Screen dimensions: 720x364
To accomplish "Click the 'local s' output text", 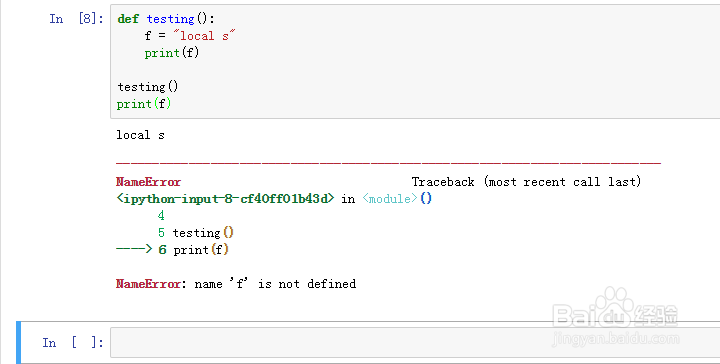I will (x=140, y=135).
